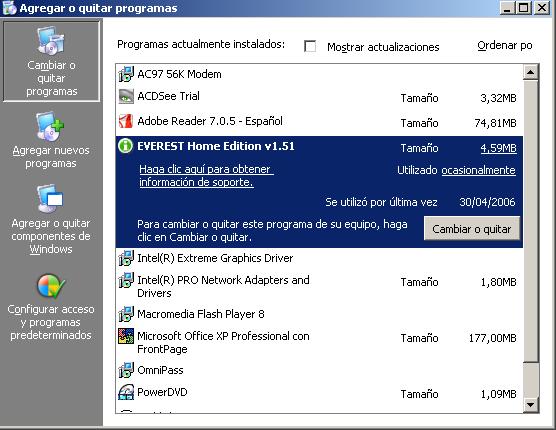Open Configurar acceso y programas predeterminados icon
This screenshot has width=556, height=430.
click(x=51, y=286)
